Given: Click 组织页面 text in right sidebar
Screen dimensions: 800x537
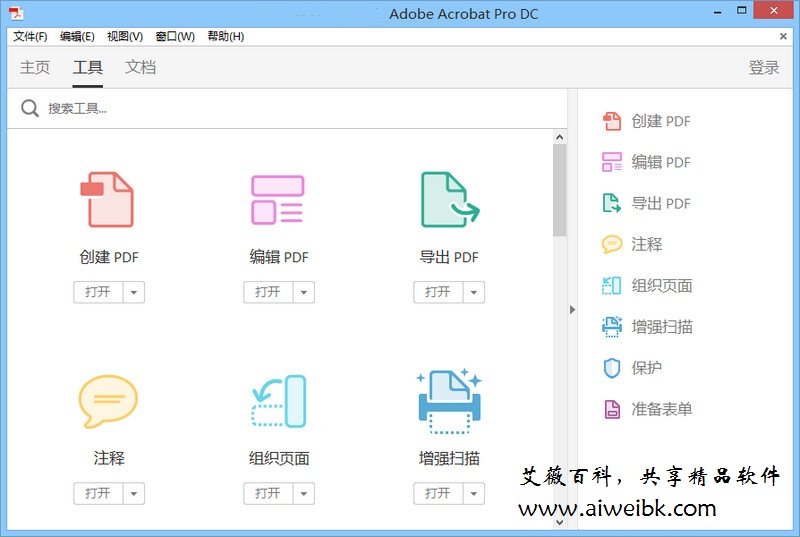Looking at the screenshot, I should pyautogui.click(x=662, y=286).
